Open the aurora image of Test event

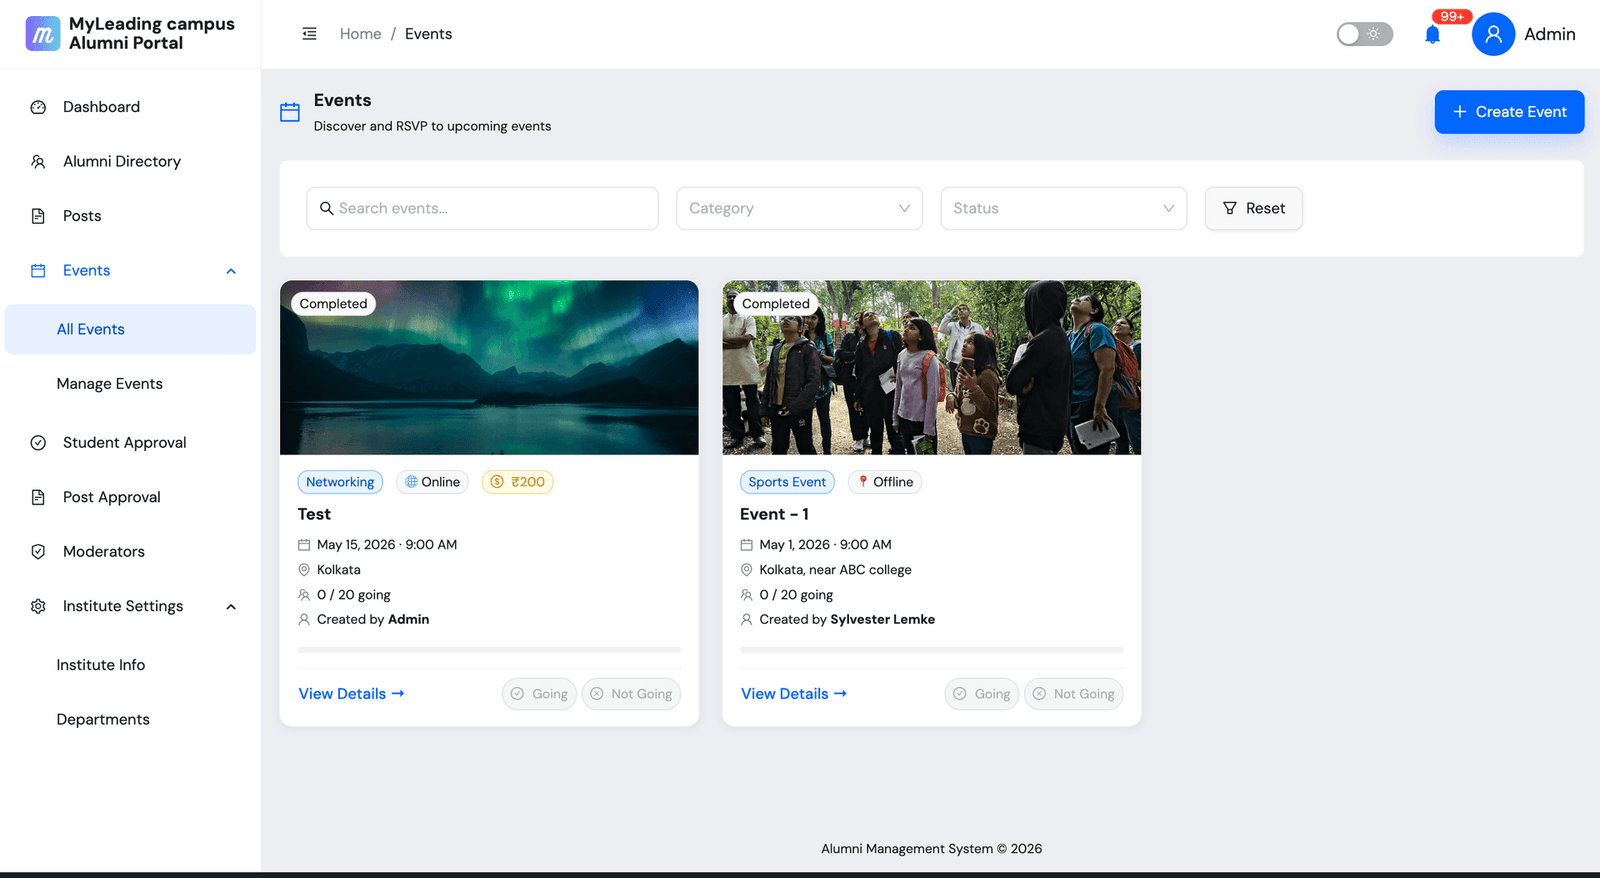tap(489, 368)
